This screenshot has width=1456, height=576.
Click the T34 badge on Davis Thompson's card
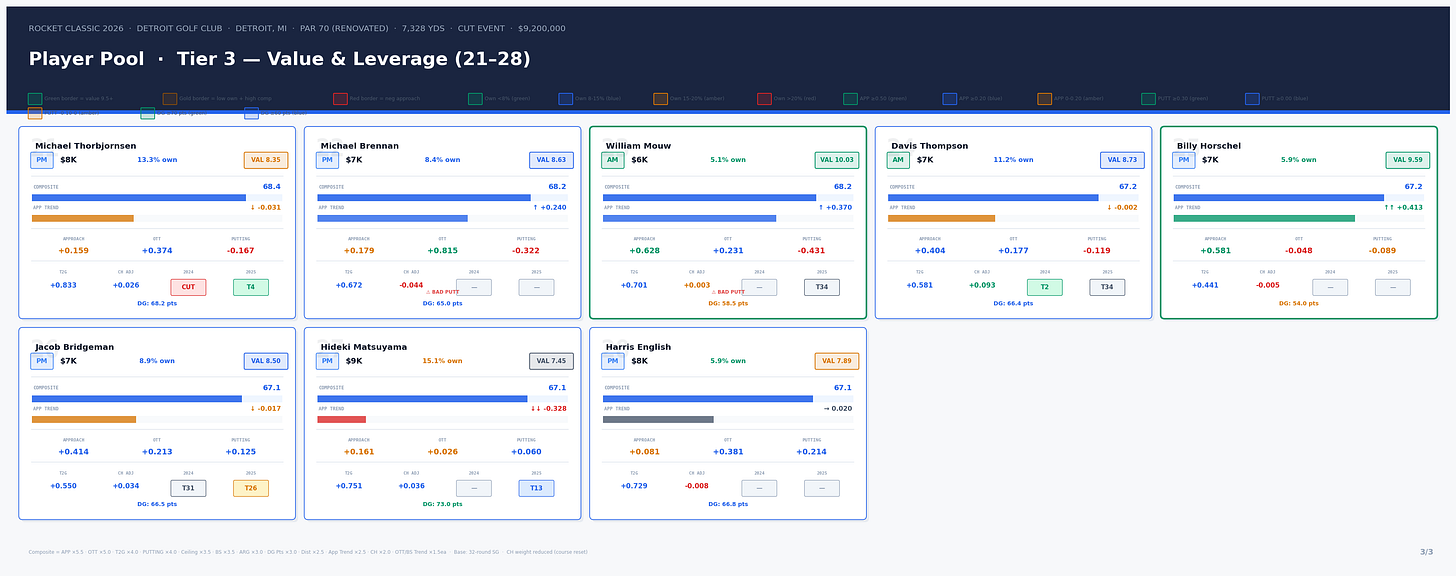click(1107, 287)
